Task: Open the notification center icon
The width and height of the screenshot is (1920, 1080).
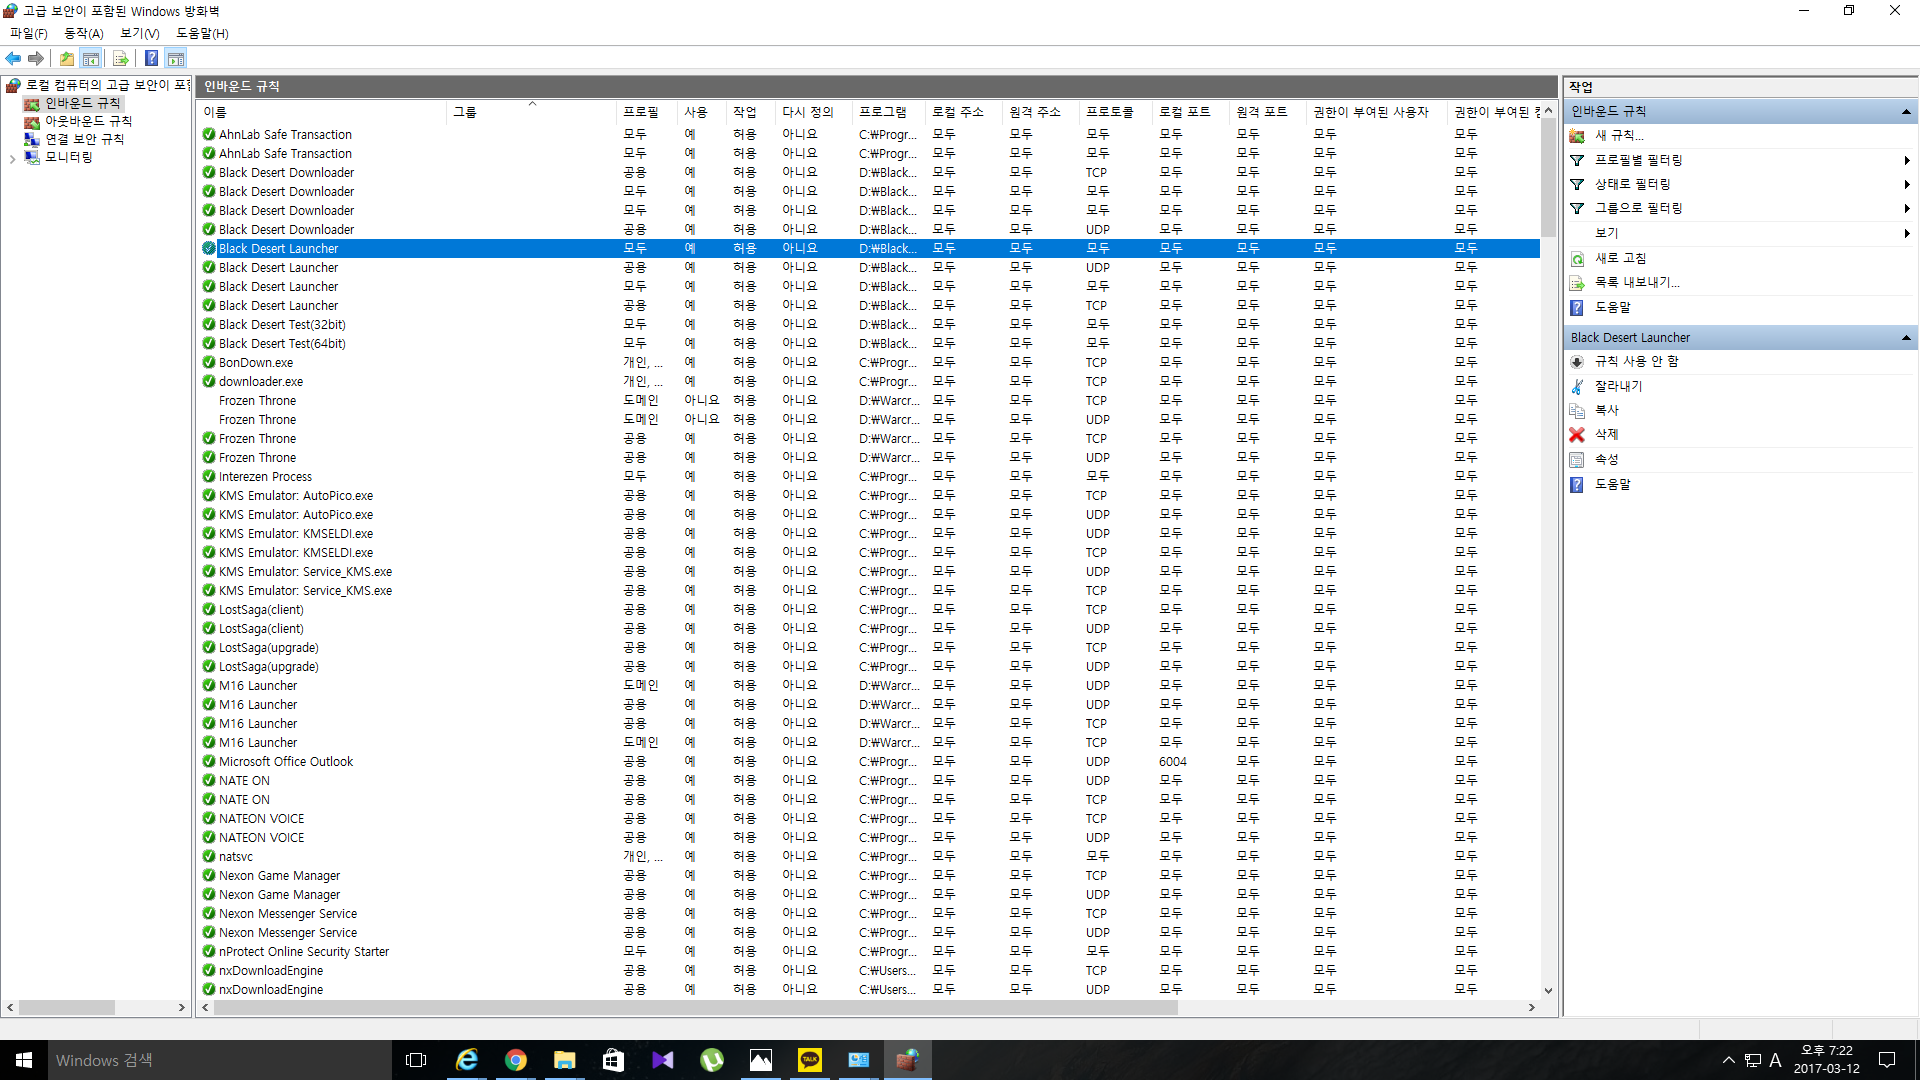Action: click(1887, 1060)
